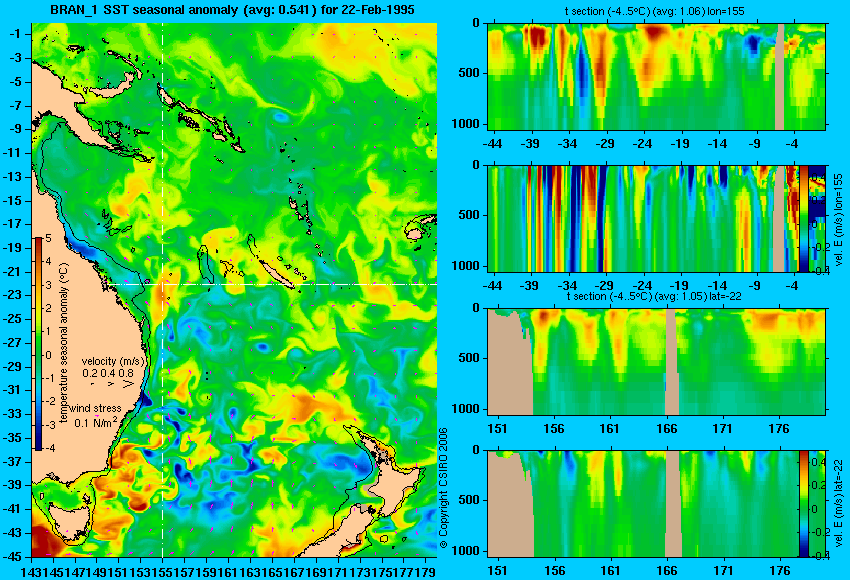
Task: Click depth label '1000' on the top section
Action: [x=466, y=124]
